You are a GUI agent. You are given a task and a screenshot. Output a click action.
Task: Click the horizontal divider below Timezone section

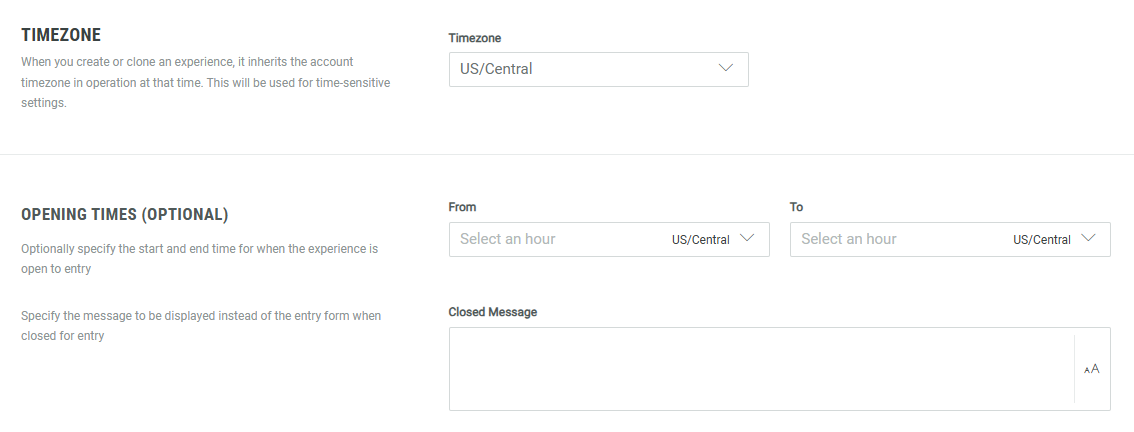pyautogui.click(x=567, y=155)
